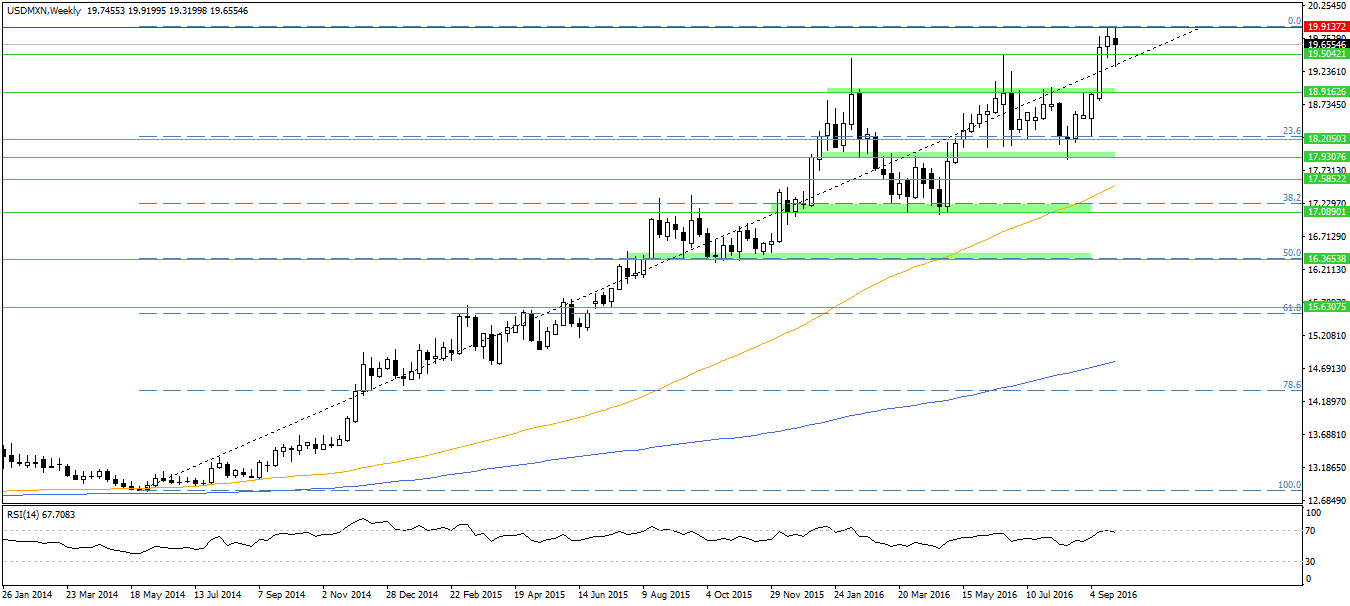Click the 70 level on RSI scale
1350x606 pixels.
[1311, 530]
